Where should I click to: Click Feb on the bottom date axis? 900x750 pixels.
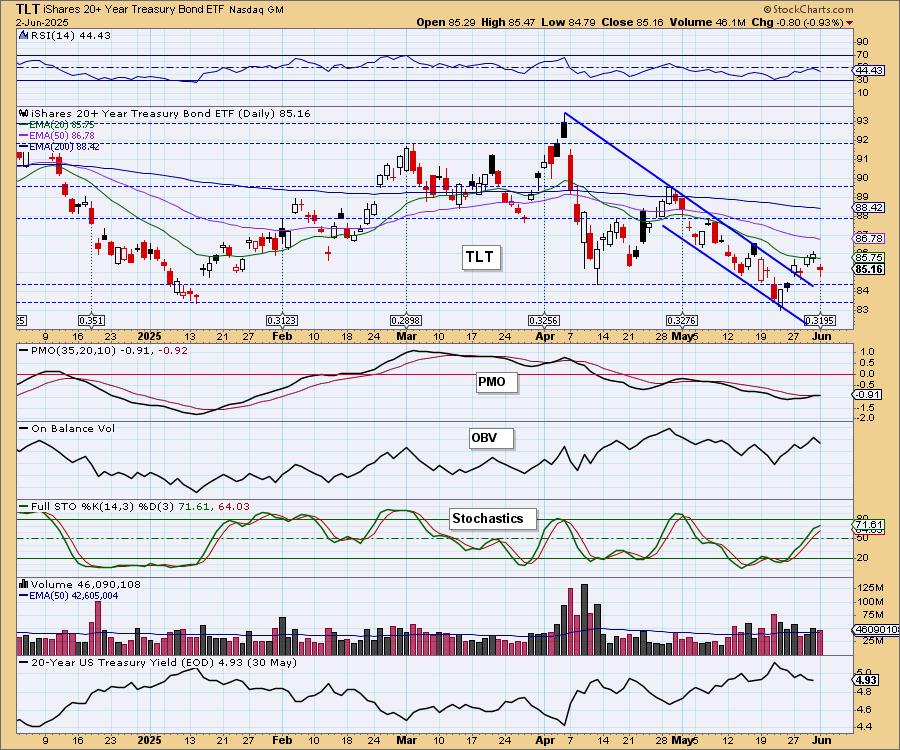[x=282, y=740]
